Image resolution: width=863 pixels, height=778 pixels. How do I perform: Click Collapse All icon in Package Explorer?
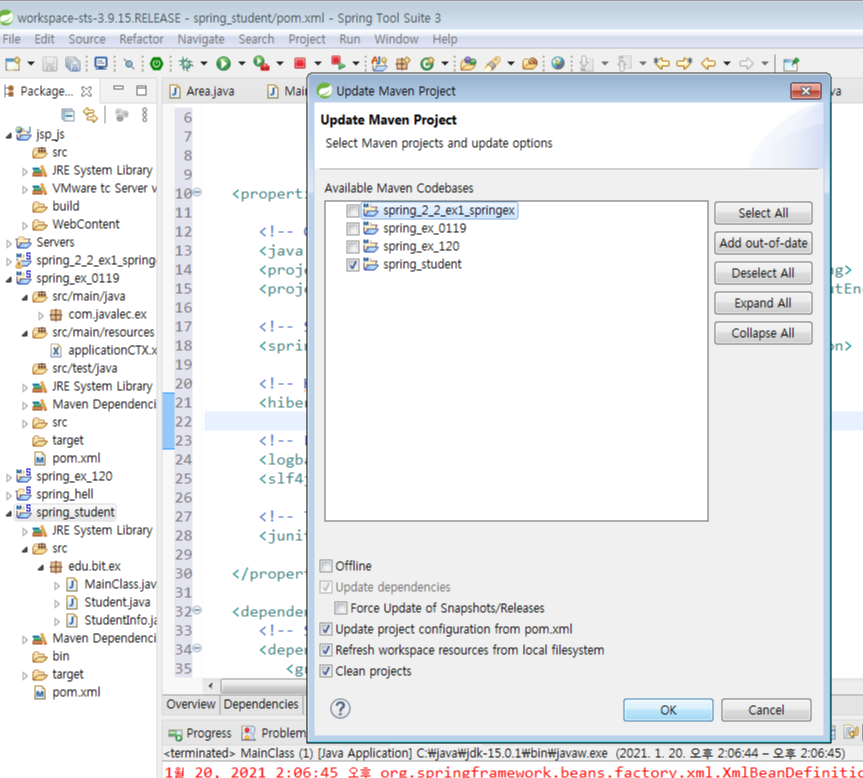[68, 115]
